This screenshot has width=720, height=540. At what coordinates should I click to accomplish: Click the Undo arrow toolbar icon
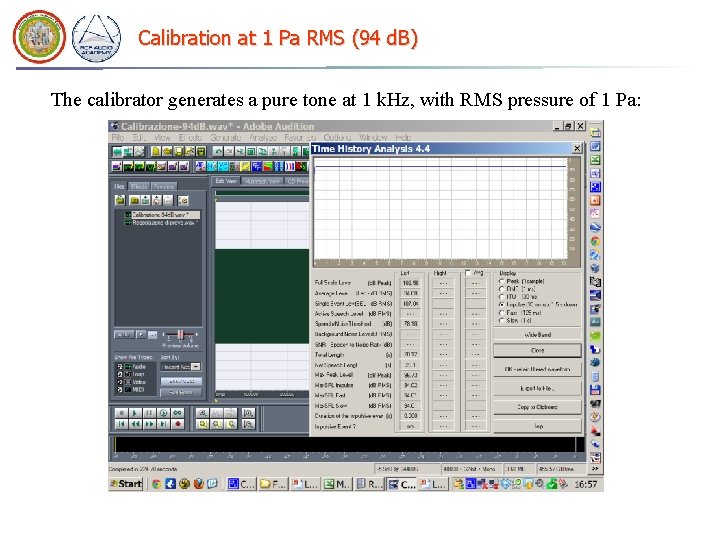pos(219,151)
